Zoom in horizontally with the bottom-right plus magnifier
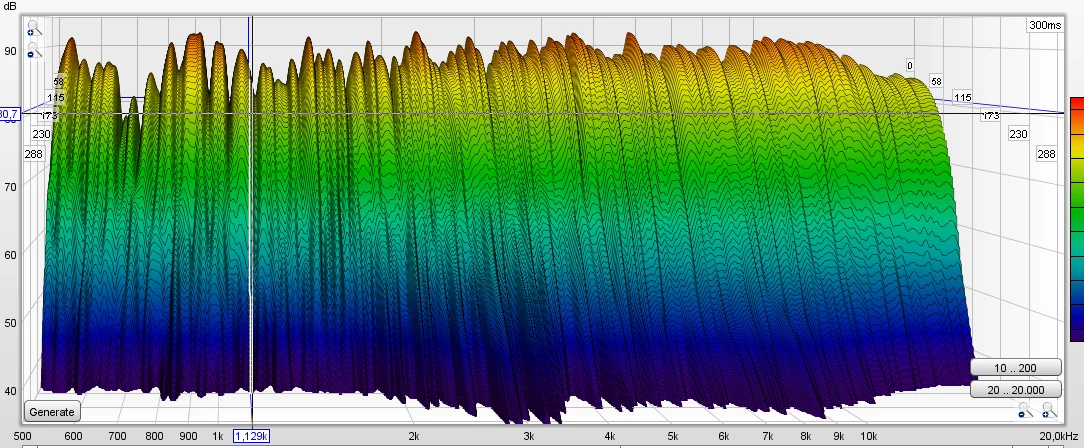This screenshot has height=448, width=1084. (x=1049, y=411)
